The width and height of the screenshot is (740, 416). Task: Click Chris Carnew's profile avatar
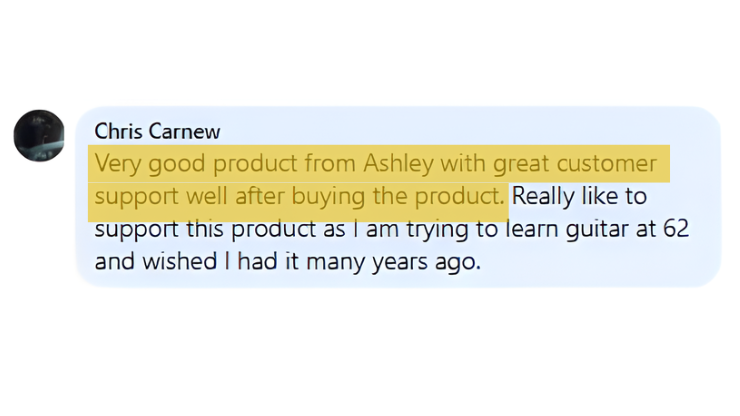39,135
